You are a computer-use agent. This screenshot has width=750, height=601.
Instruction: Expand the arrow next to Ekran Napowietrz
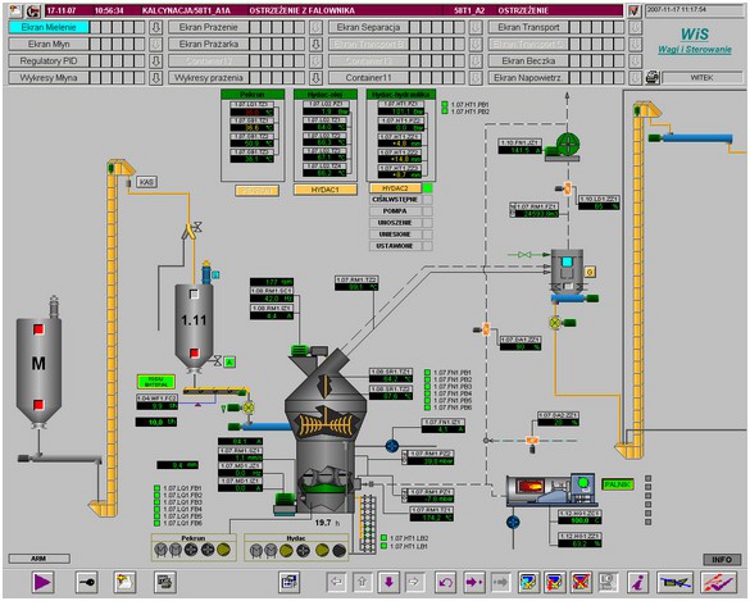[x=633, y=77]
